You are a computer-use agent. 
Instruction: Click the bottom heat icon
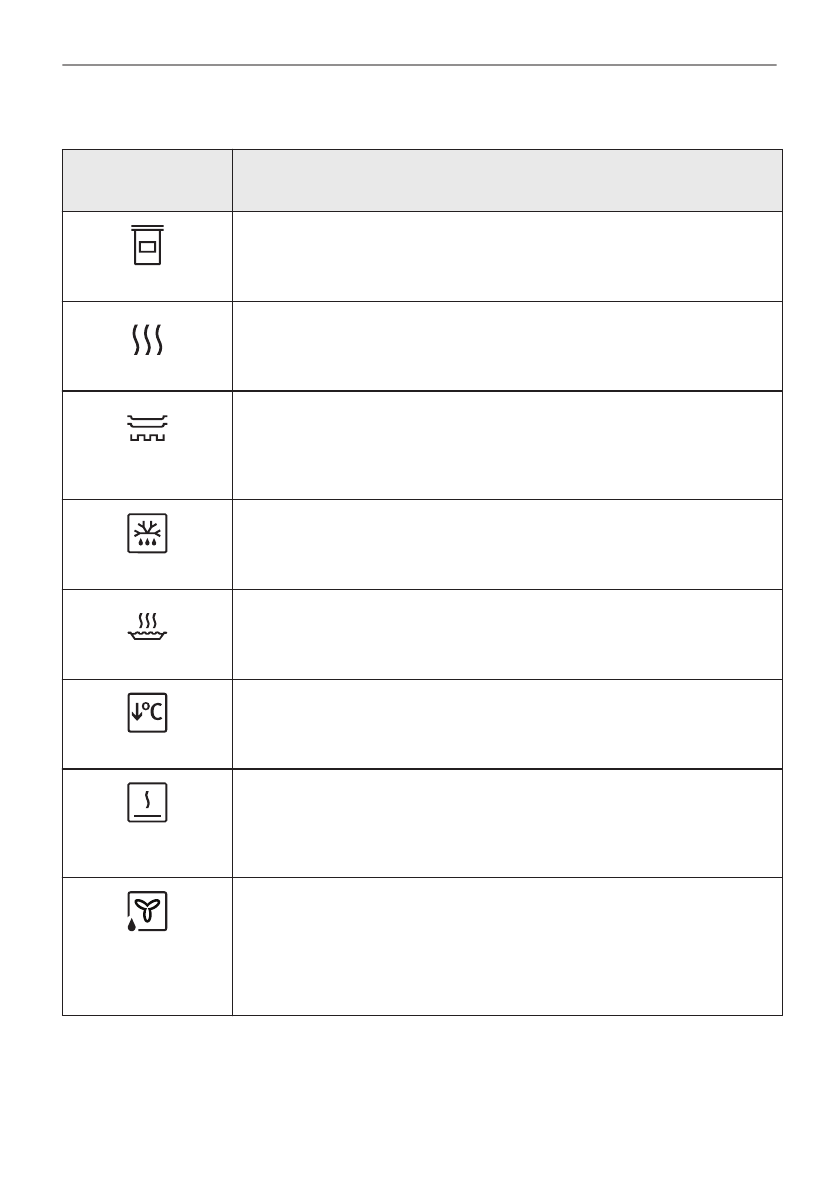coord(148,803)
